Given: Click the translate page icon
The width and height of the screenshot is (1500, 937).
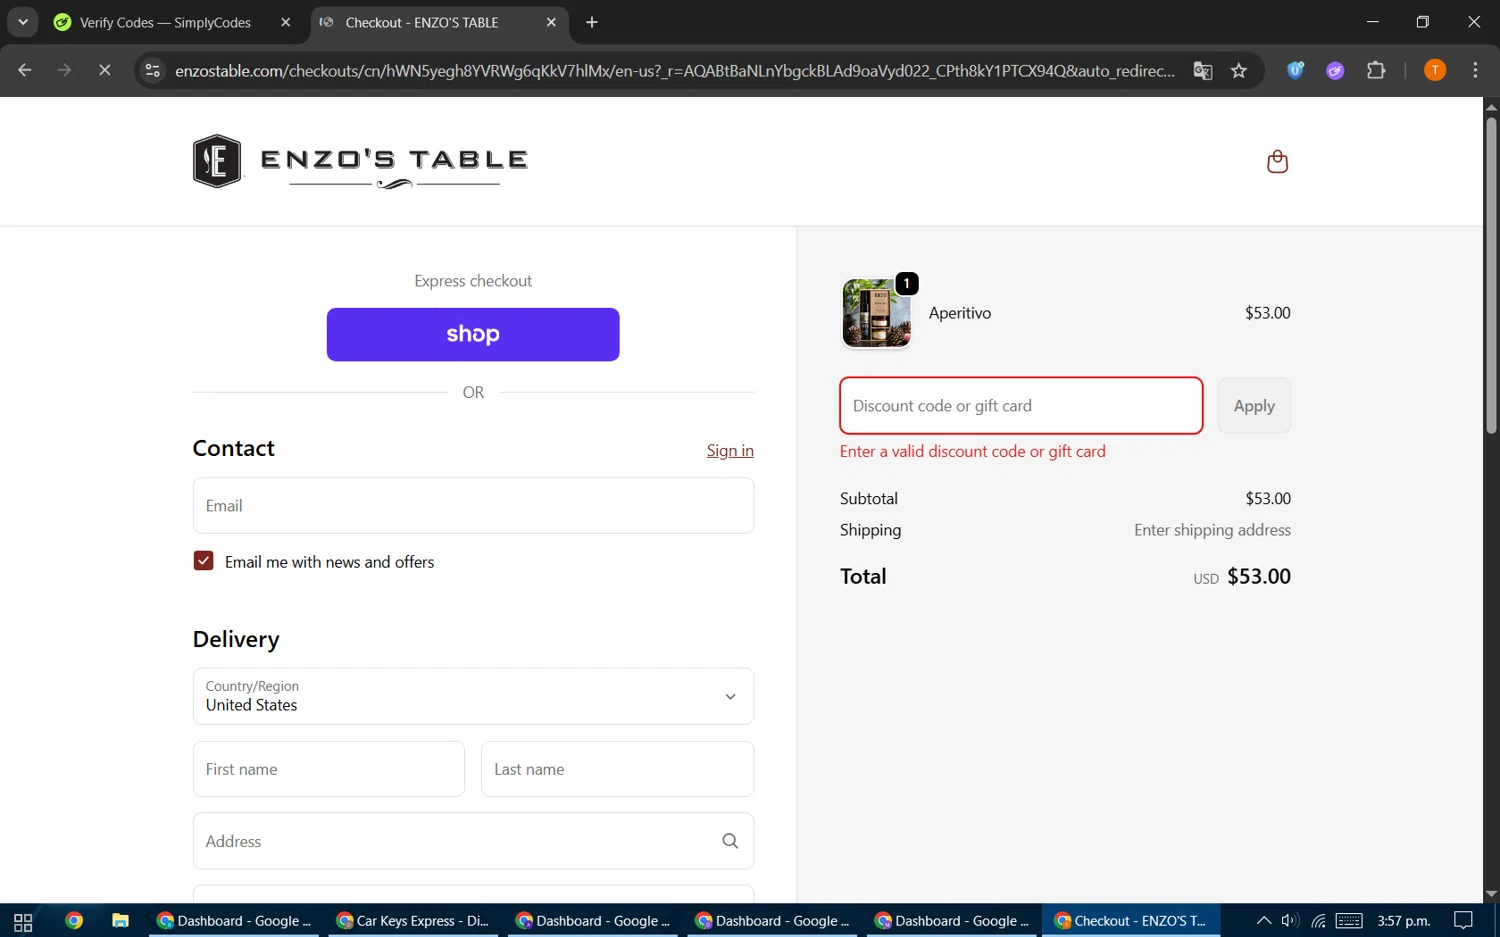Looking at the screenshot, I should tap(1203, 70).
